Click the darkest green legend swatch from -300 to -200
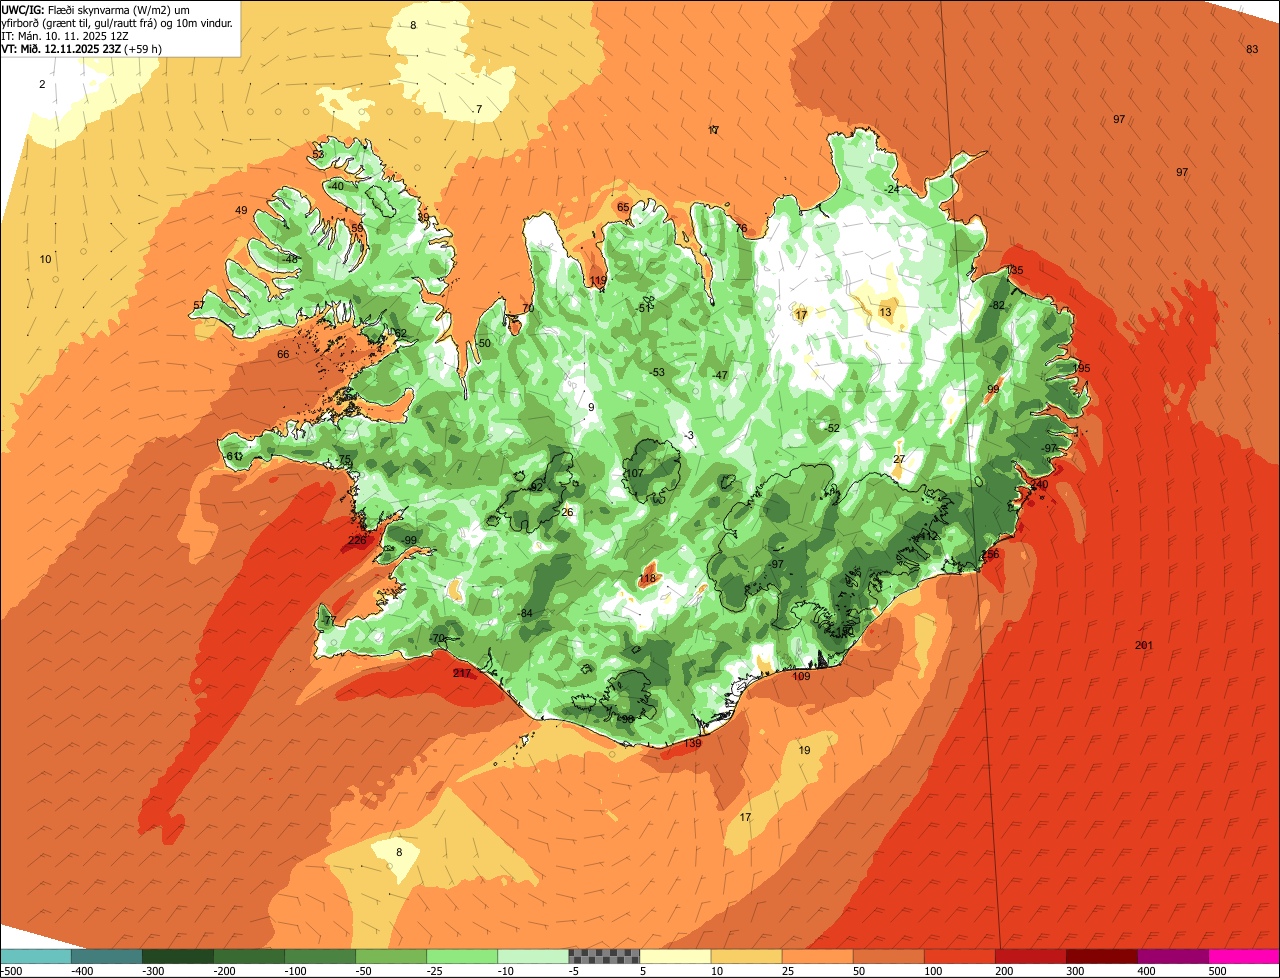Image resolution: width=1280 pixels, height=978 pixels. (178, 956)
